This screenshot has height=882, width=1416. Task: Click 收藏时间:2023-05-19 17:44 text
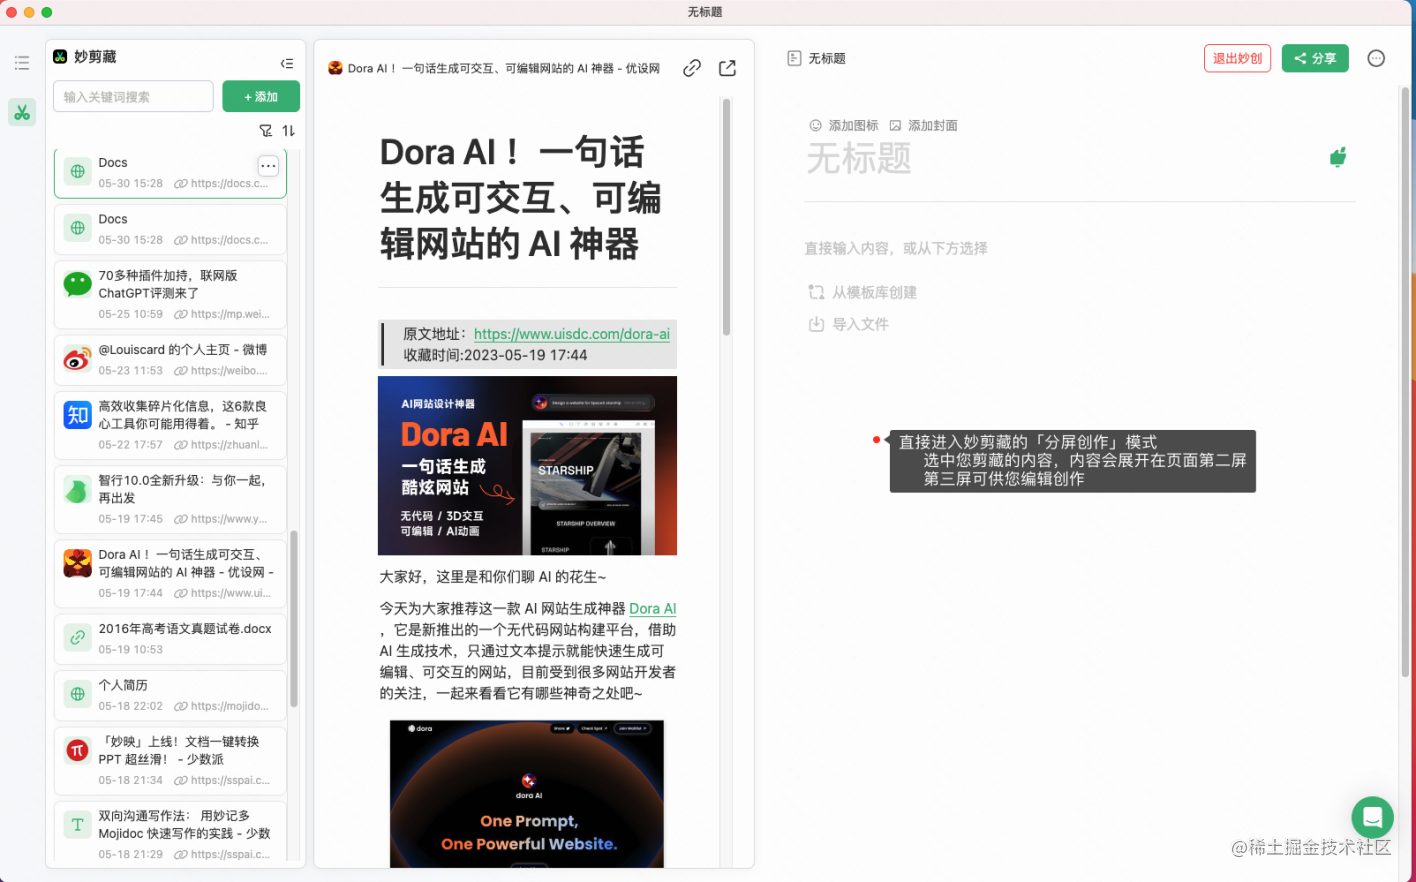(x=495, y=355)
